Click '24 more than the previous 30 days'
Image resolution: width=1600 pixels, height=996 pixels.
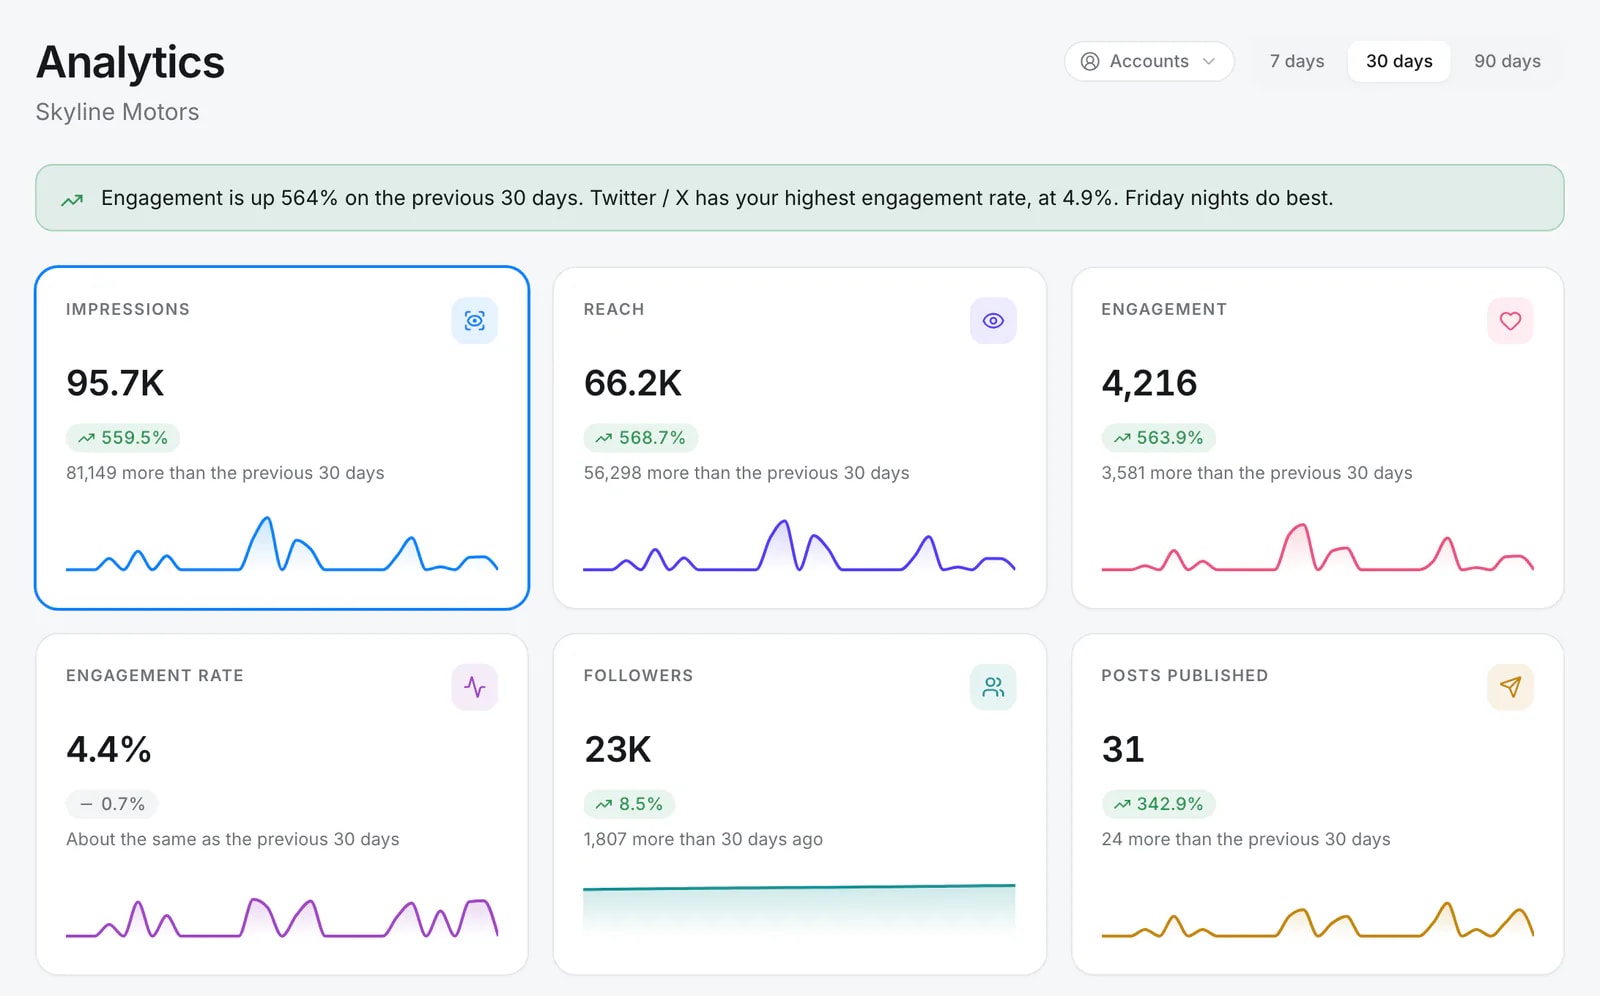[x=1246, y=839]
